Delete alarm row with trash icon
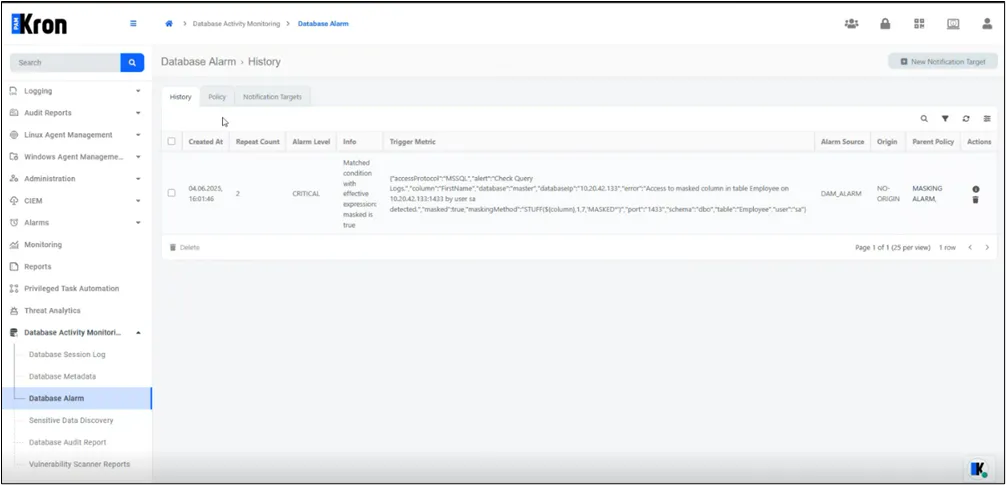Image resolution: width=1006 pixels, height=485 pixels. (x=976, y=200)
